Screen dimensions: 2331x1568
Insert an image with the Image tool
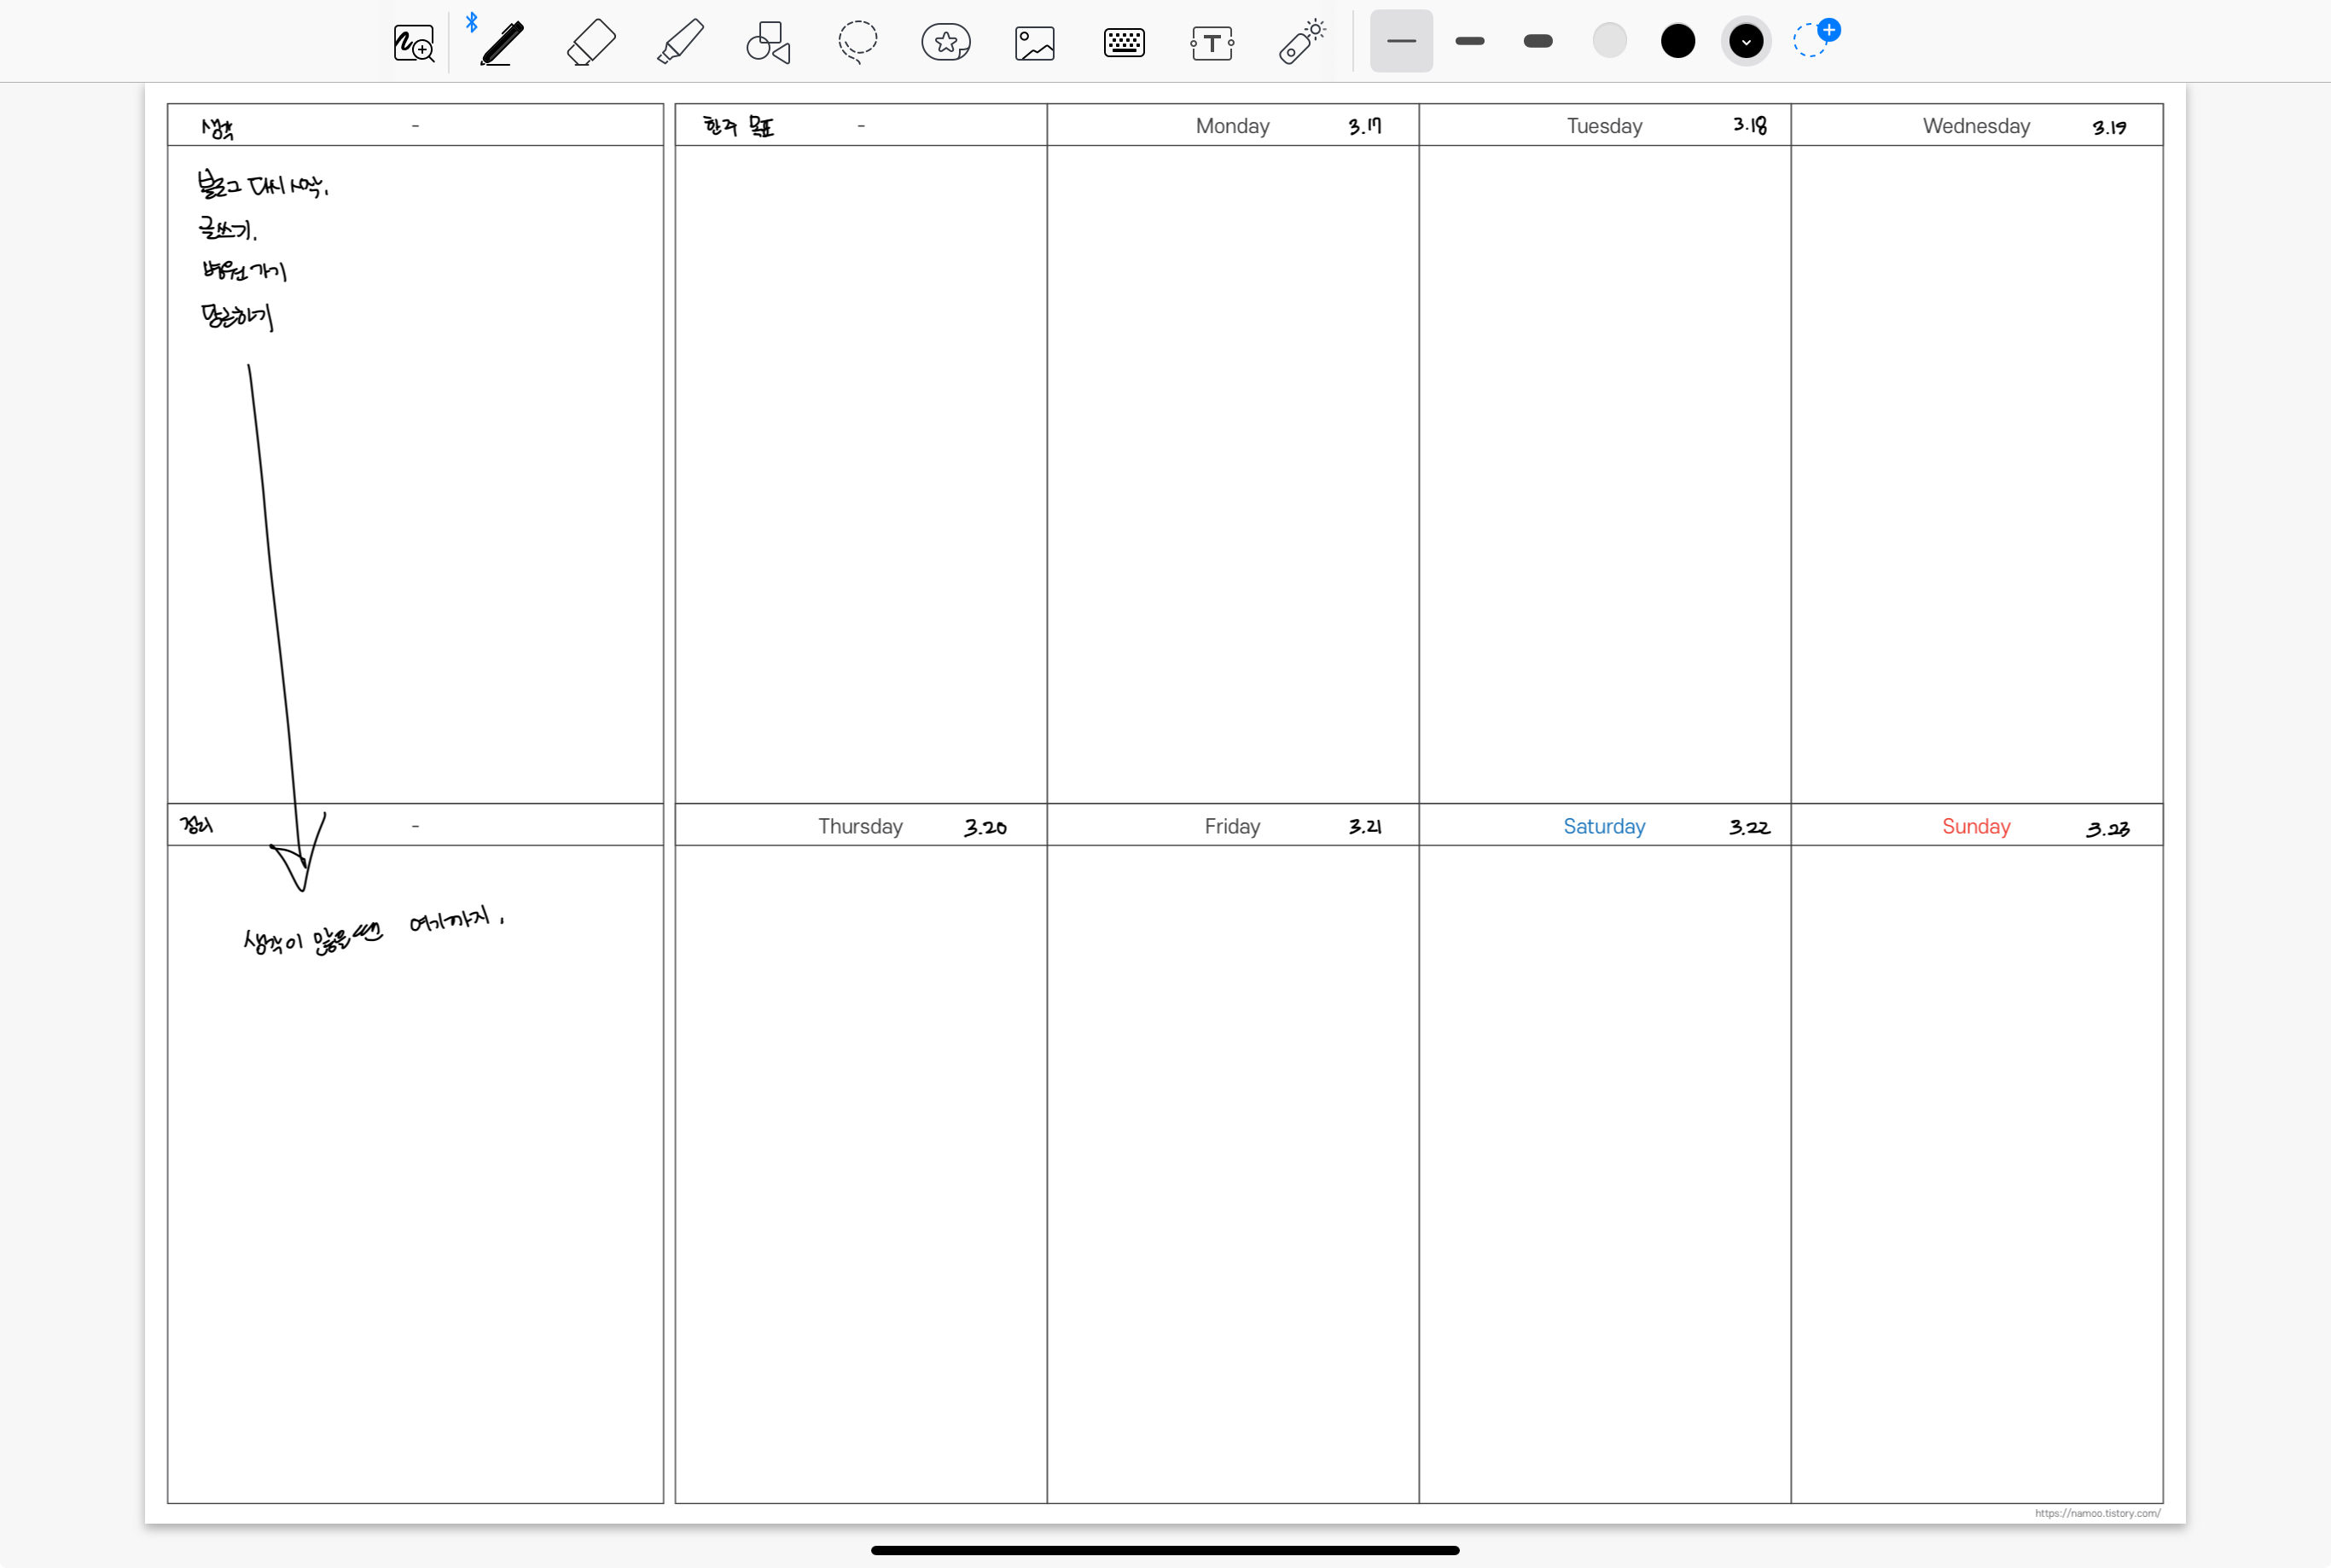[x=1034, y=43]
